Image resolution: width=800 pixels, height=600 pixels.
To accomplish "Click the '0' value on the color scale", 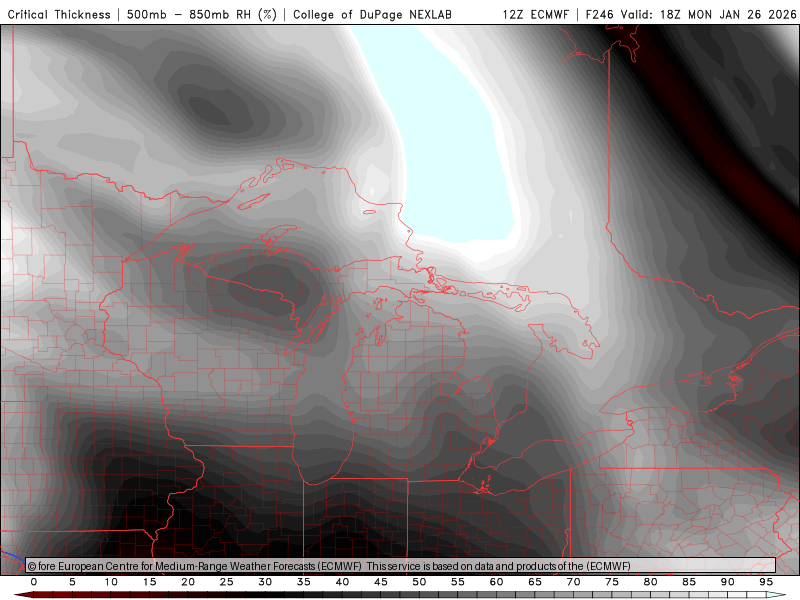I will 34,582.
